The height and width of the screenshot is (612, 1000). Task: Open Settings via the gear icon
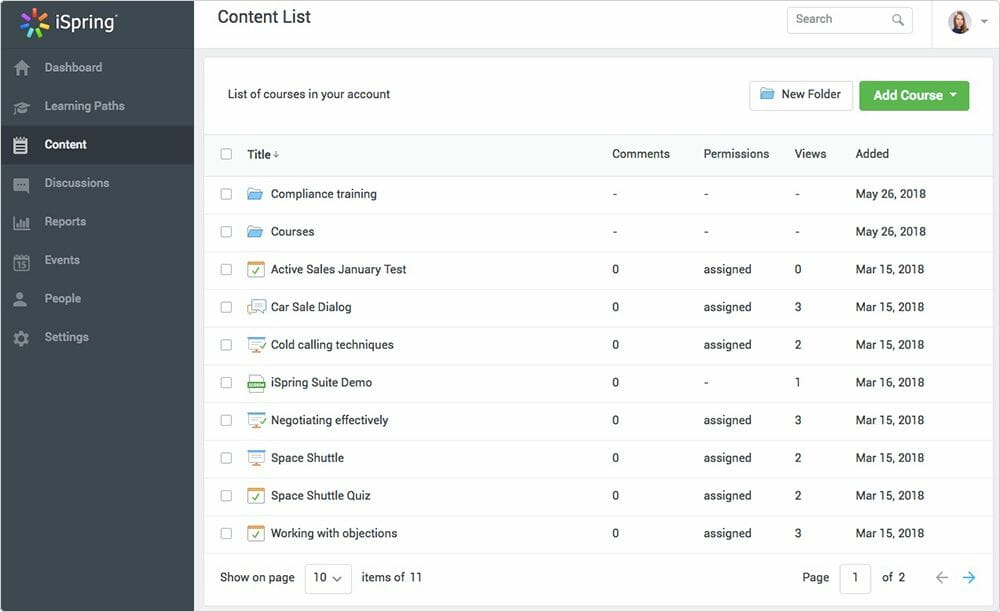(21, 337)
